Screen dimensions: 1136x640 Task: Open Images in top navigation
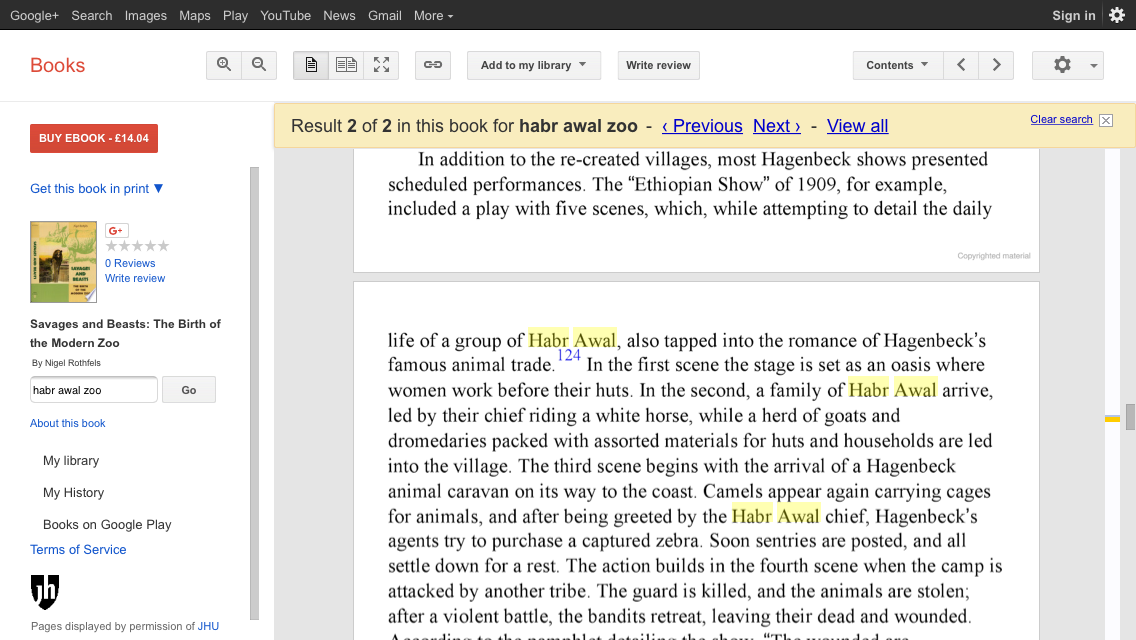tap(146, 15)
